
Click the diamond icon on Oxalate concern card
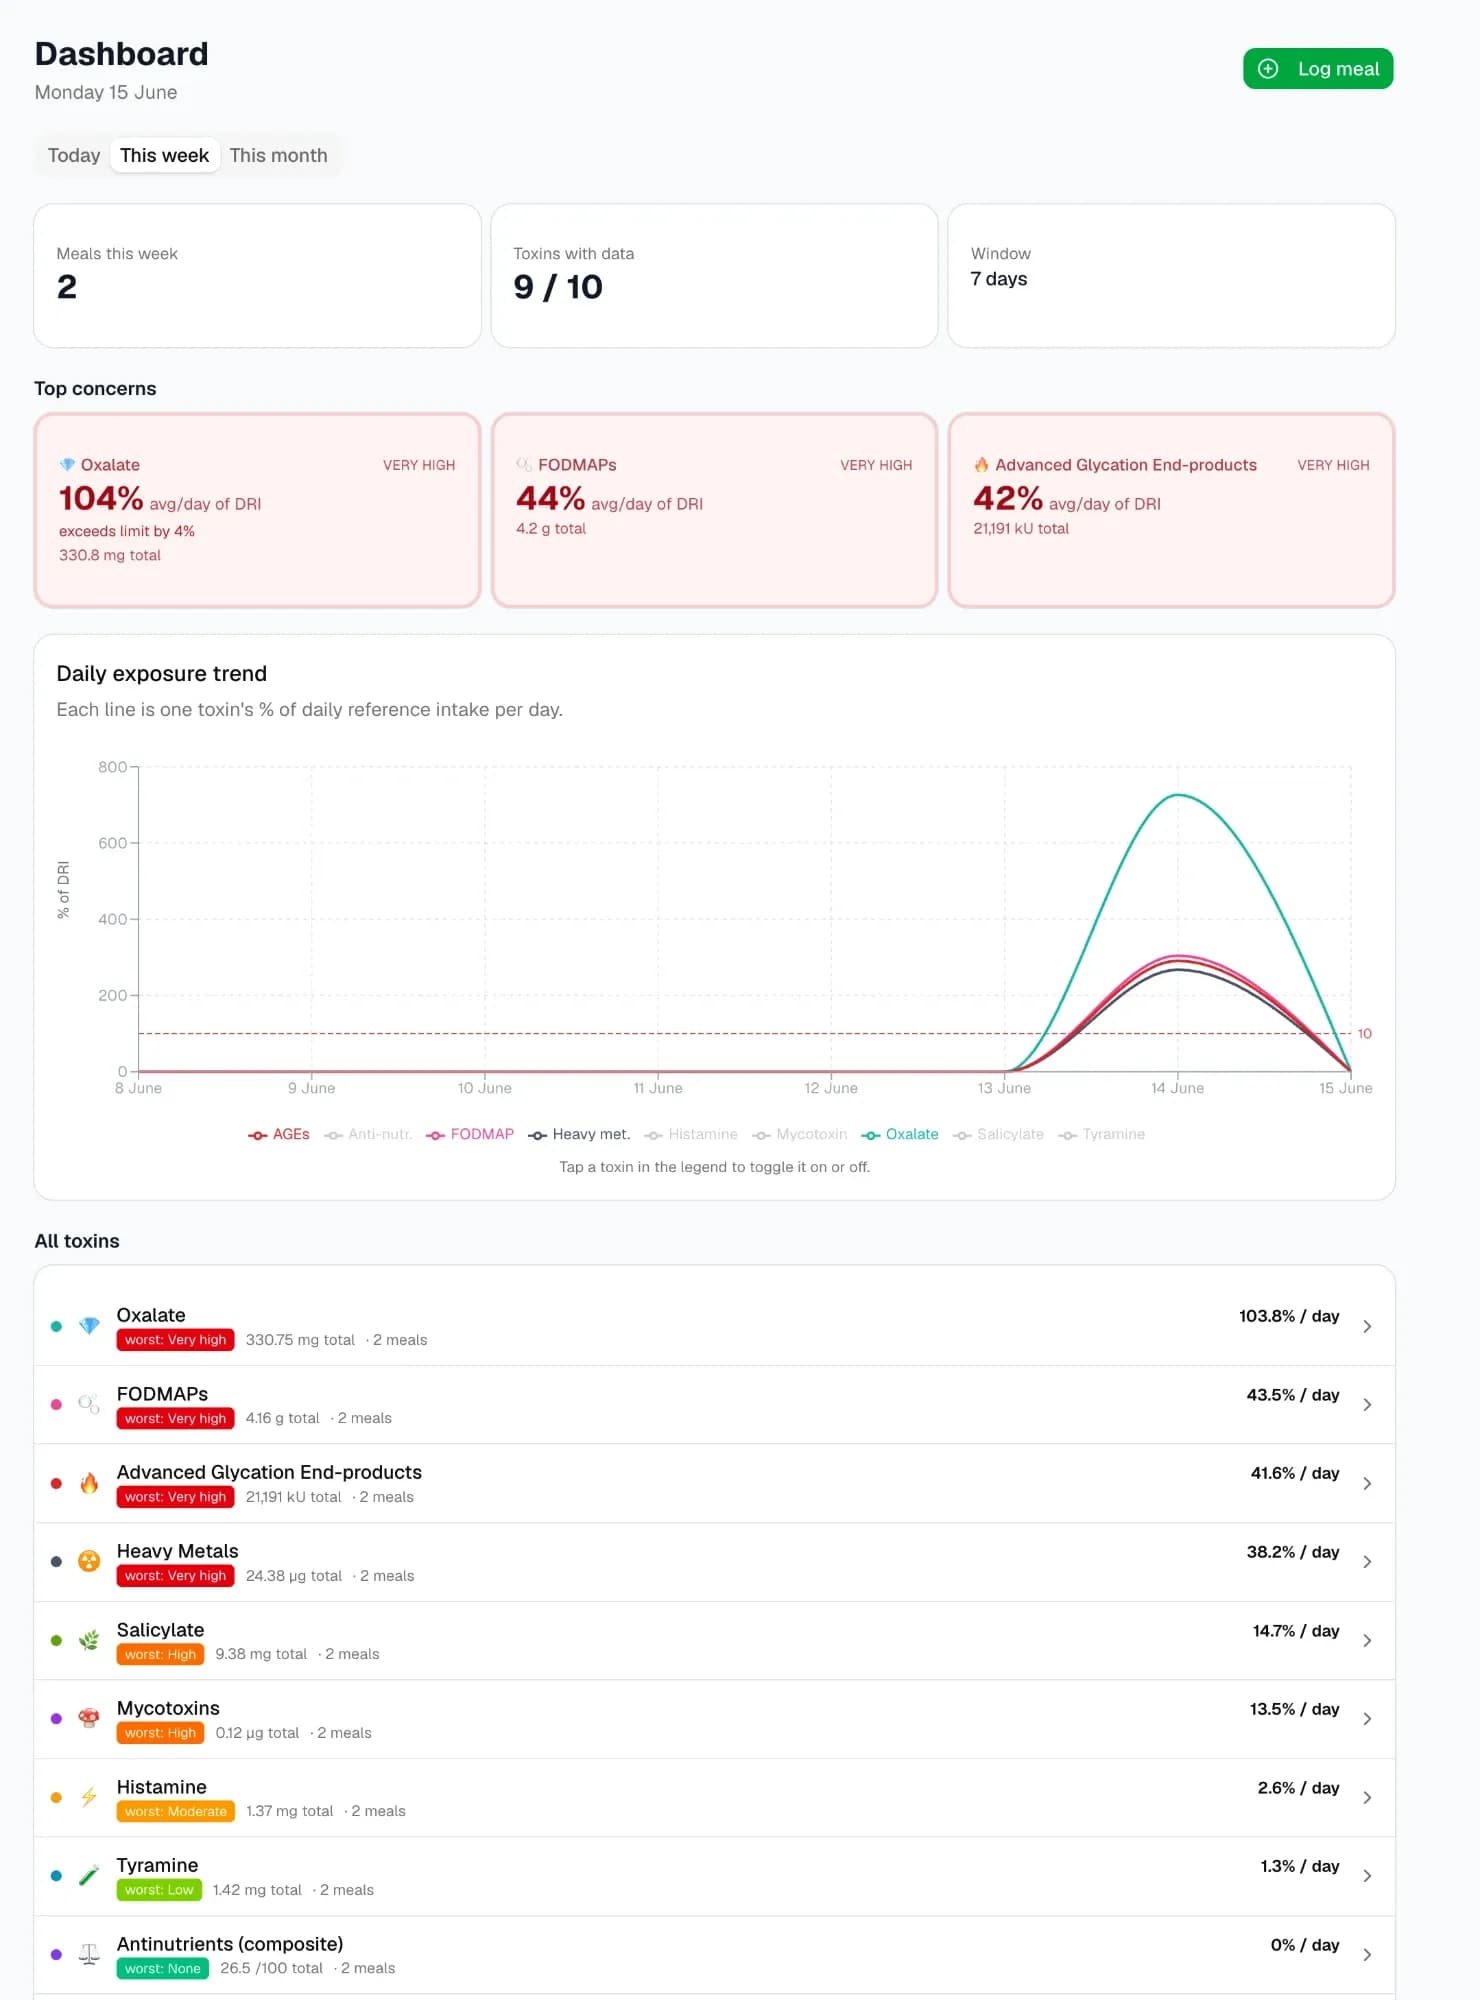[x=67, y=465]
